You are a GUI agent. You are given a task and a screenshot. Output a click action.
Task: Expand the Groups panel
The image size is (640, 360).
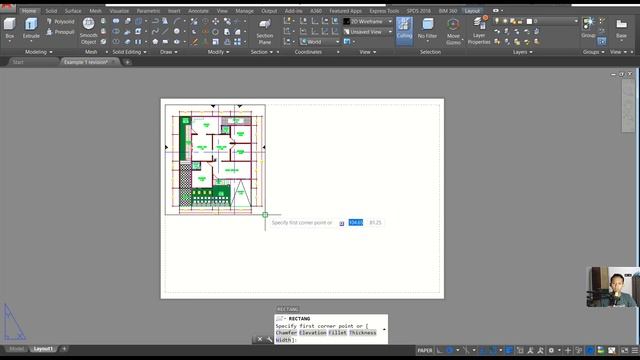pos(593,52)
